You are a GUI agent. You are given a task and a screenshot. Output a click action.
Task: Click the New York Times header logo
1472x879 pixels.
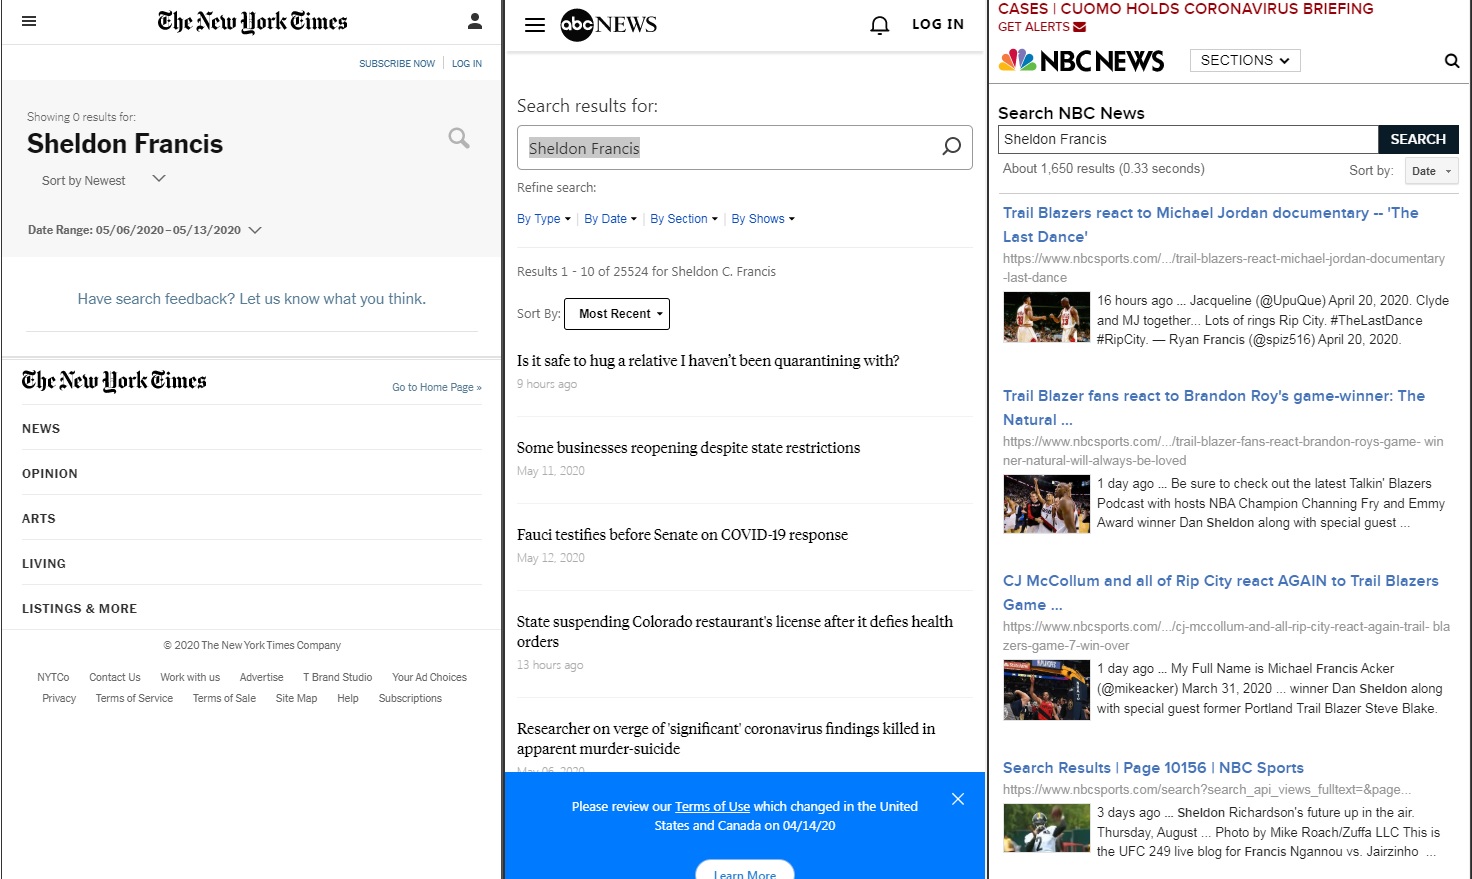pos(252,22)
